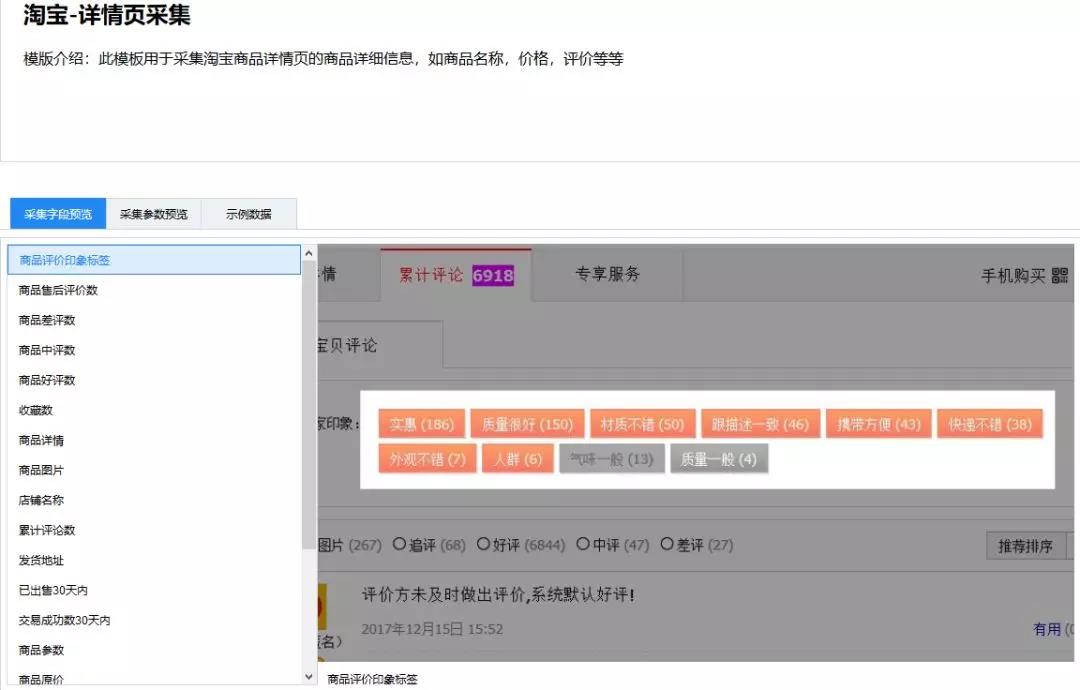Click the 实惠 (186) impression tag
1080x690 pixels.
click(x=422, y=424)
